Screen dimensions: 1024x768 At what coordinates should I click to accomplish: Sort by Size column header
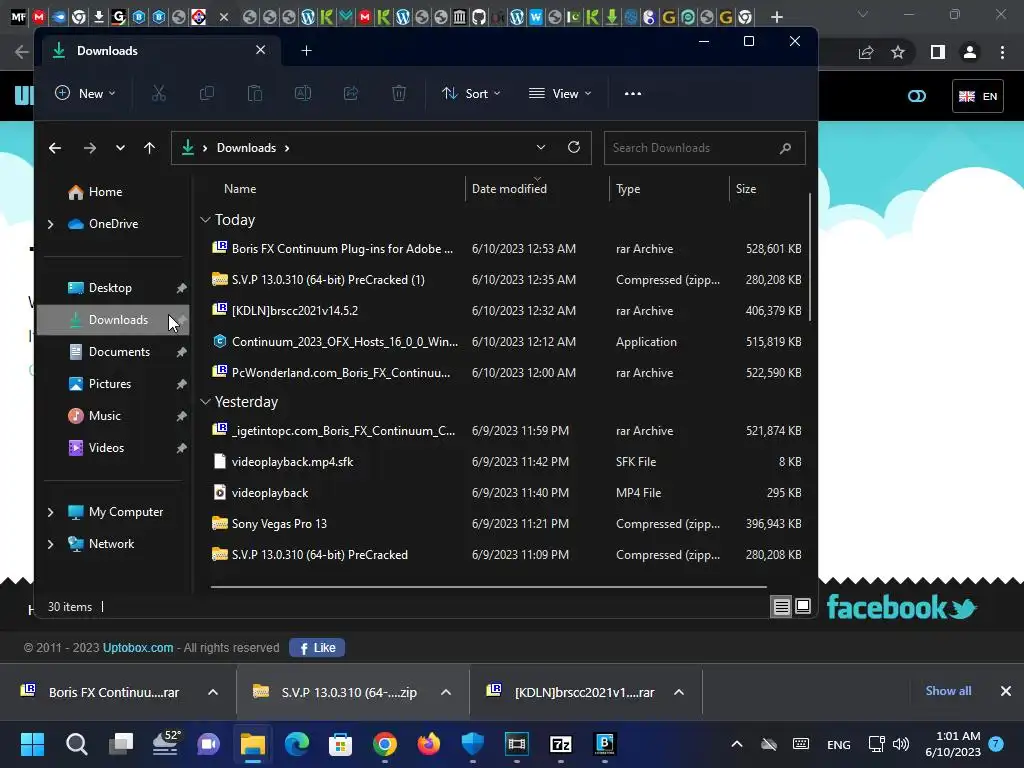coord(746,189)
